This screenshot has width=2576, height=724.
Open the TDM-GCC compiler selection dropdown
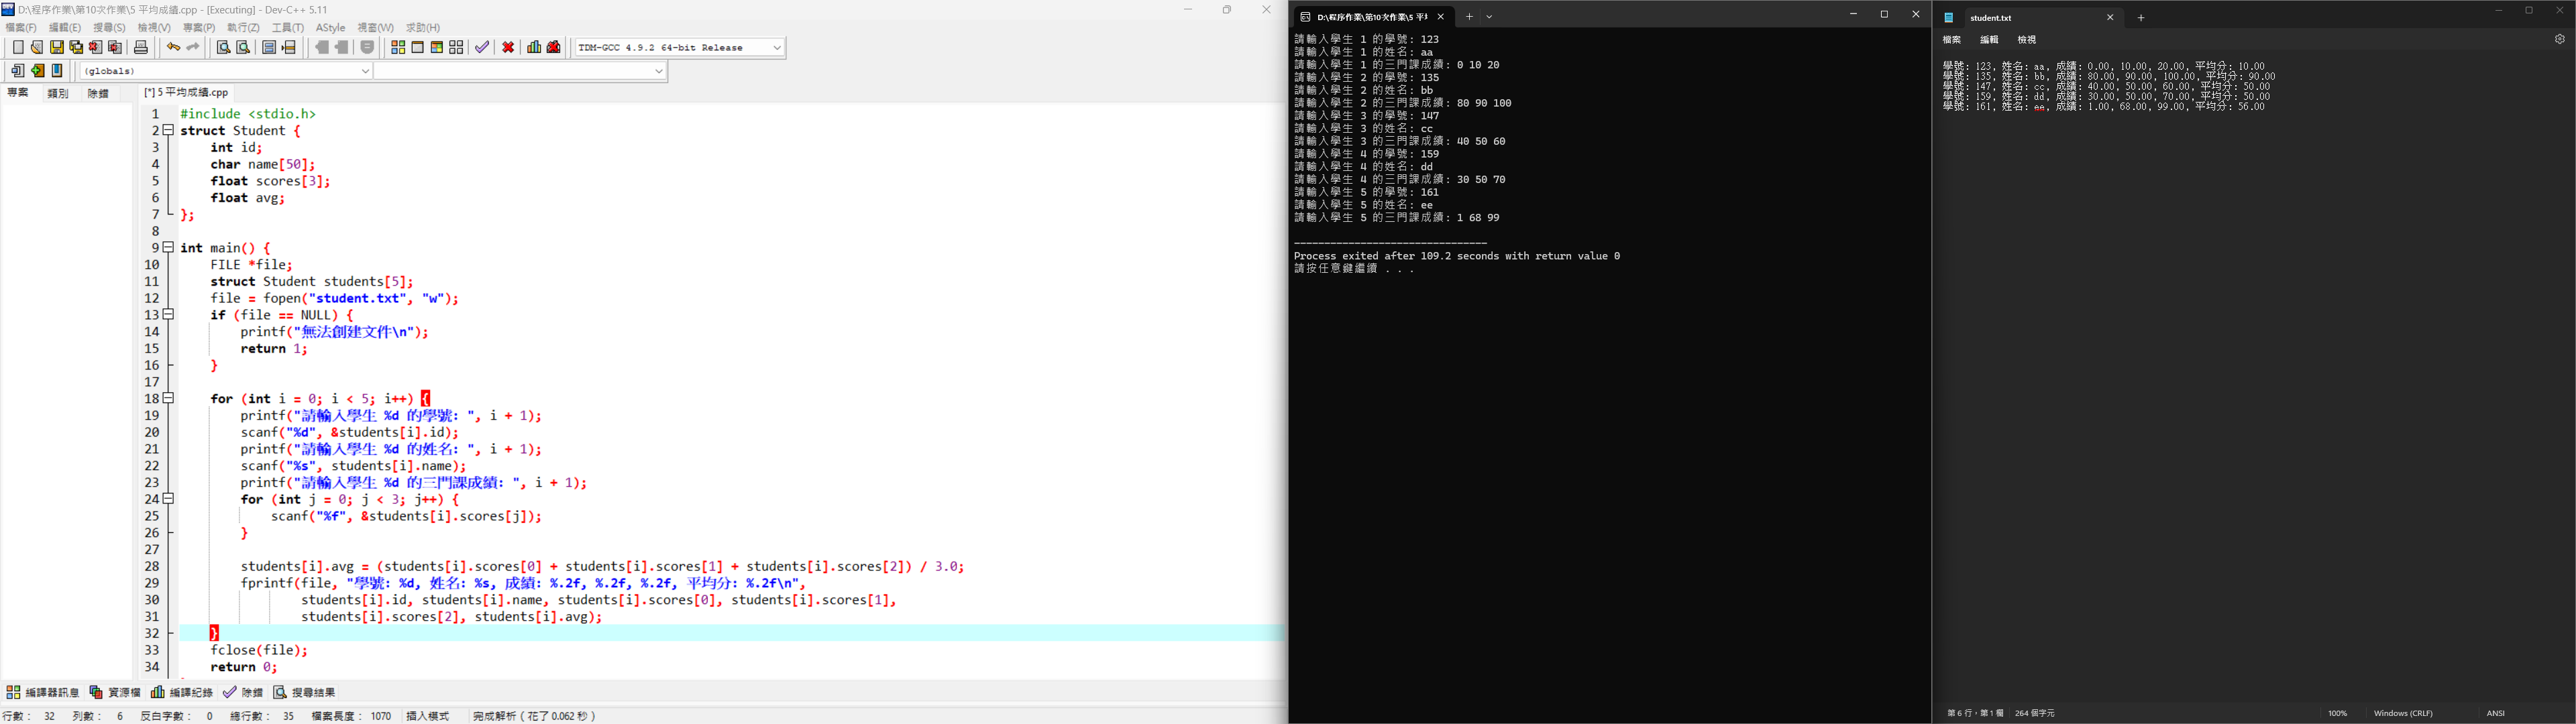coord(777,48)
